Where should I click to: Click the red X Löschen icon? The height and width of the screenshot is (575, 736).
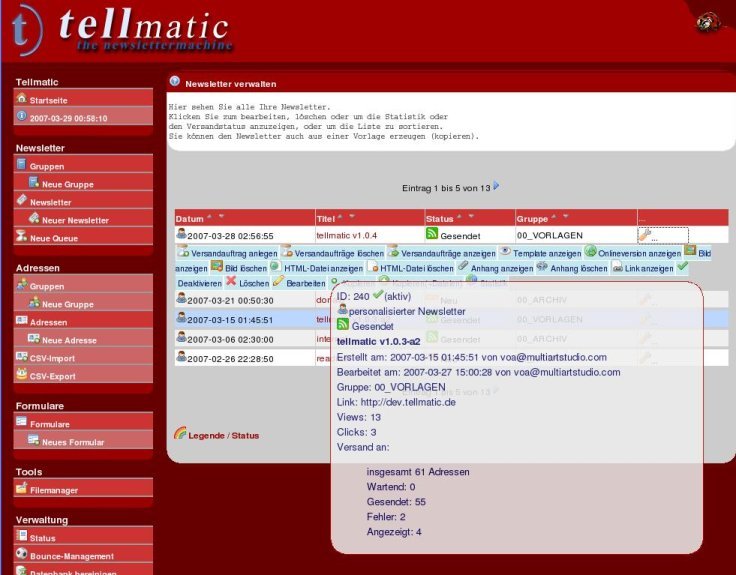tap(231, 281)
